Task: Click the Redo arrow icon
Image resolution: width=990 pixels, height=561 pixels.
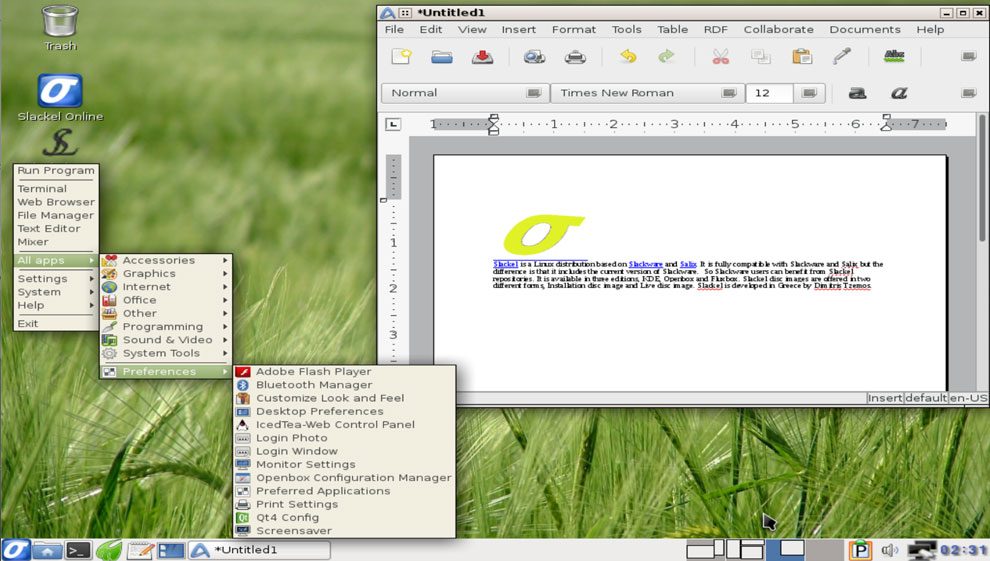Action: [x=666, y=57]
